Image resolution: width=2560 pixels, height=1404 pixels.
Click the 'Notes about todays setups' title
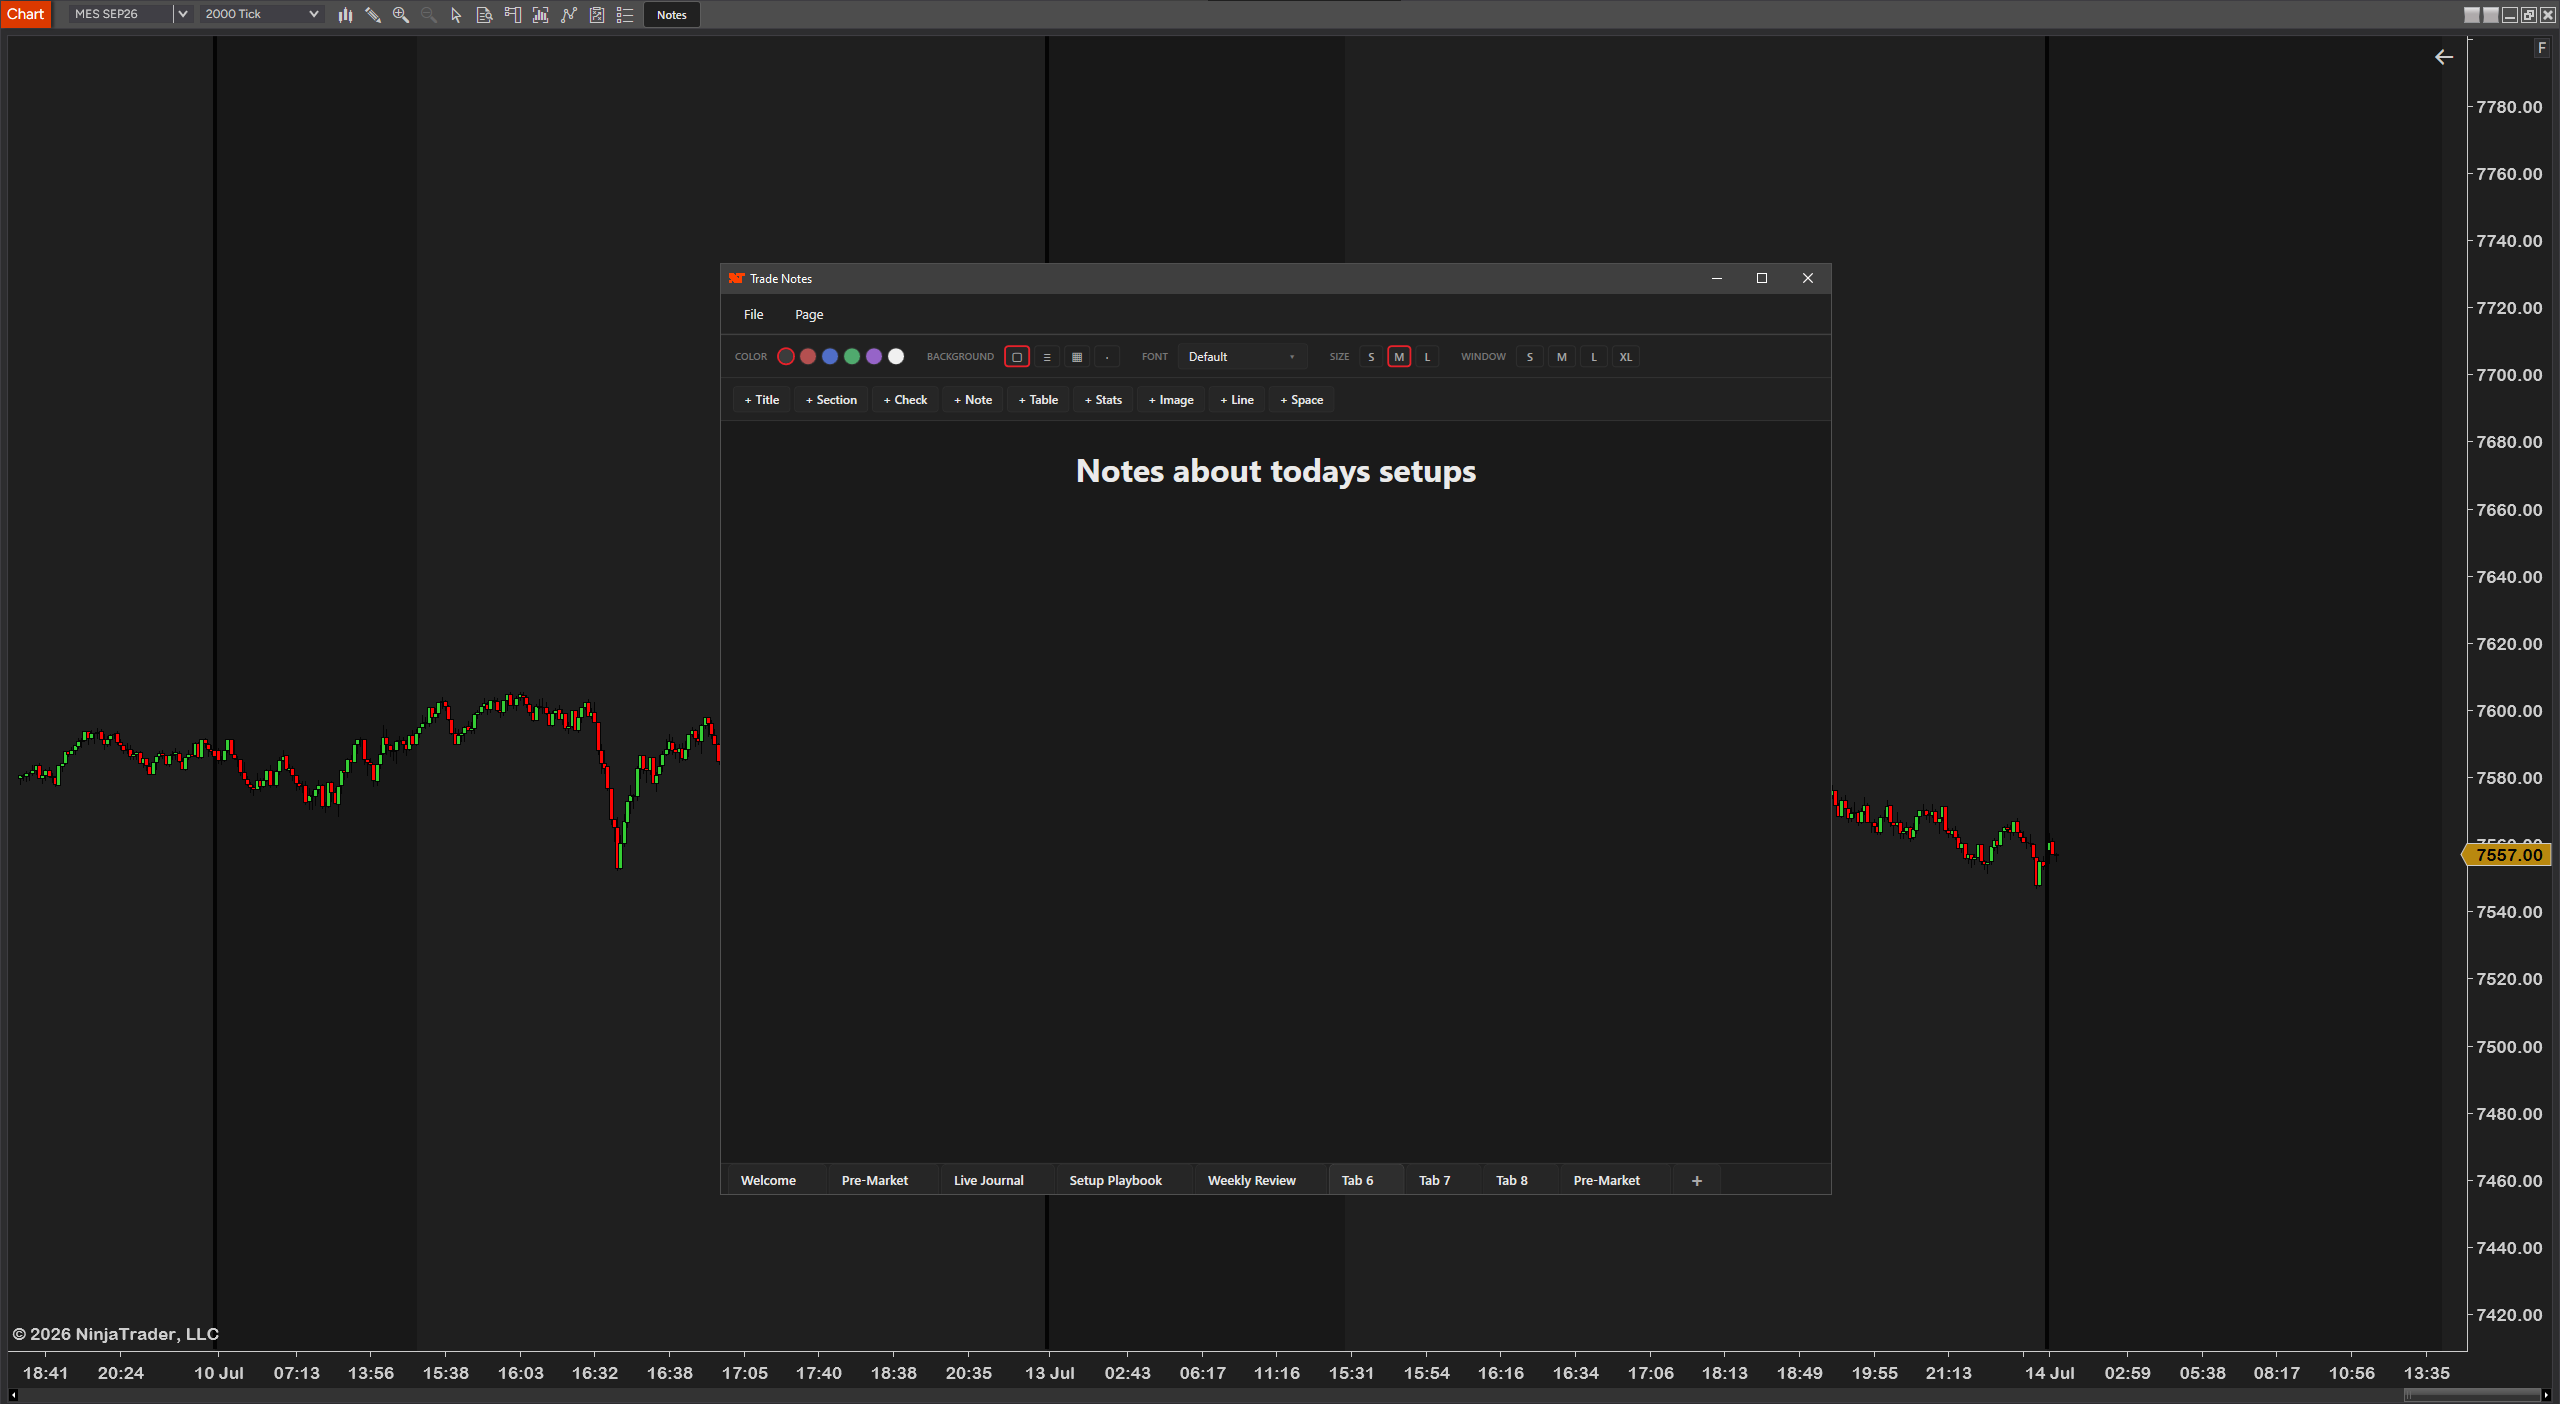(1275, 471)
